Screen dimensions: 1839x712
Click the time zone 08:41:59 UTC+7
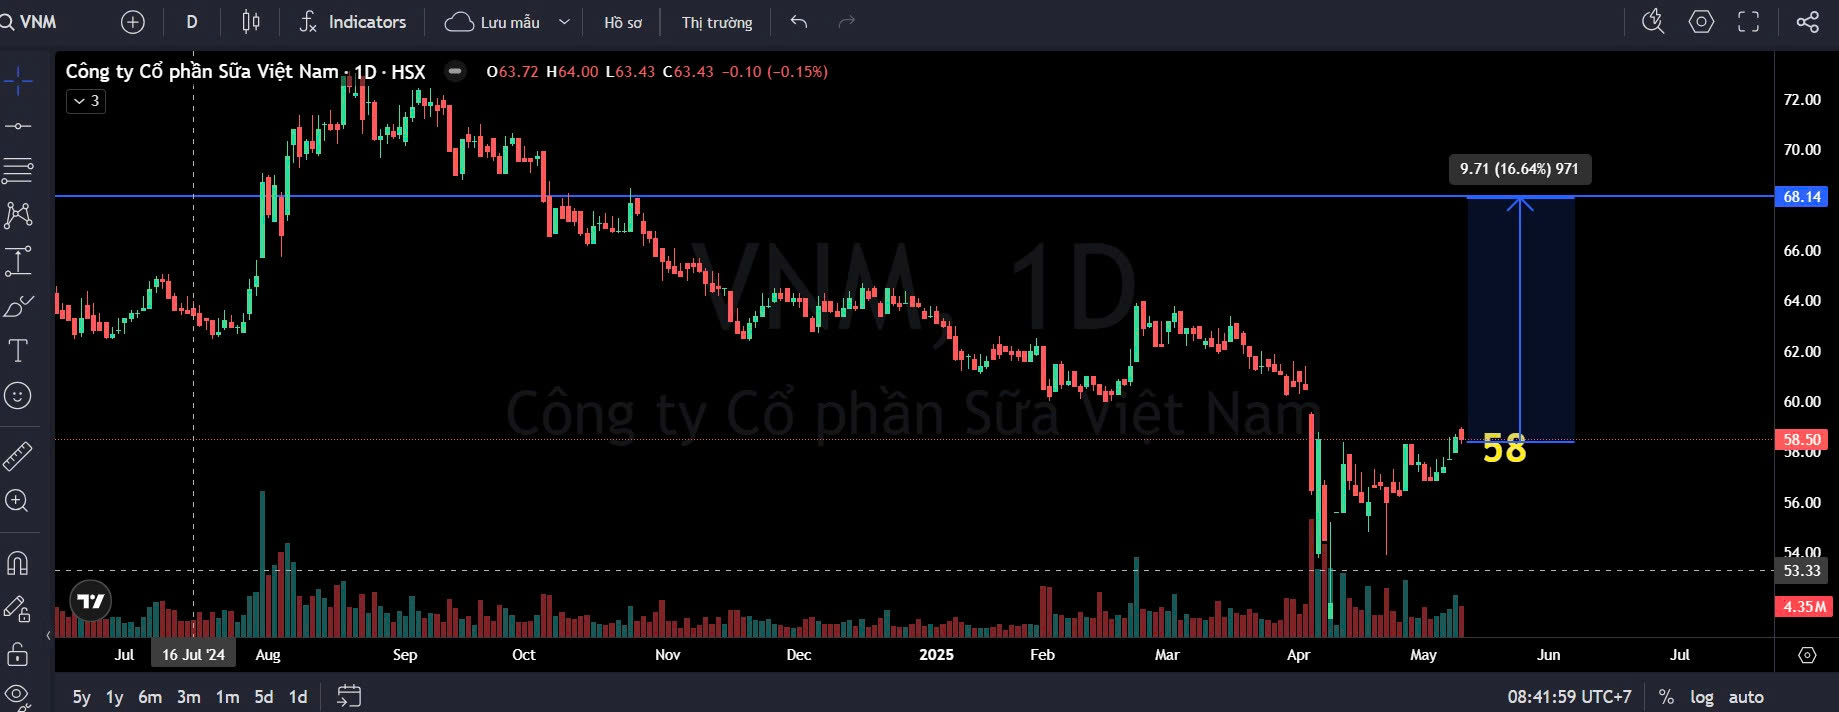click(1569, 697)
